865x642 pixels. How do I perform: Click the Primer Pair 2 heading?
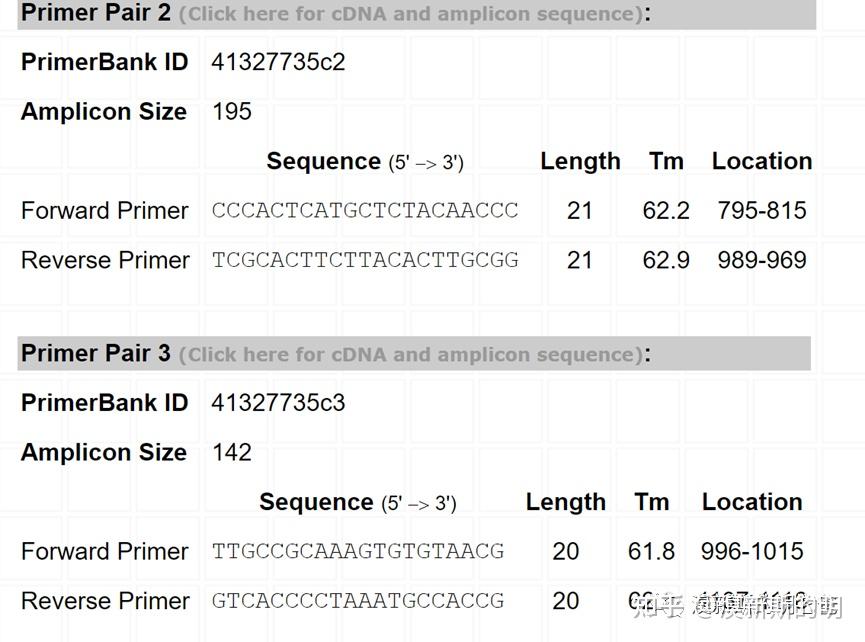(x=95, y=13)
